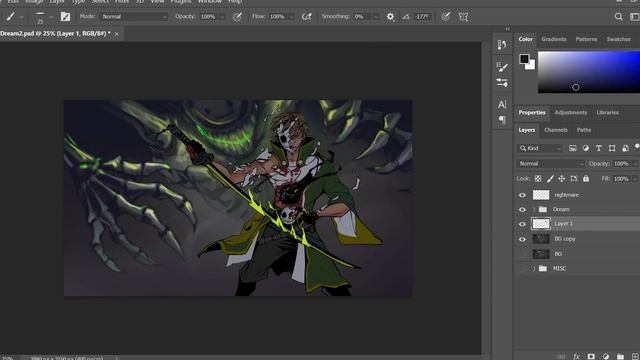
Task: Switch to the Channels tab
Action: click(556, 130)
